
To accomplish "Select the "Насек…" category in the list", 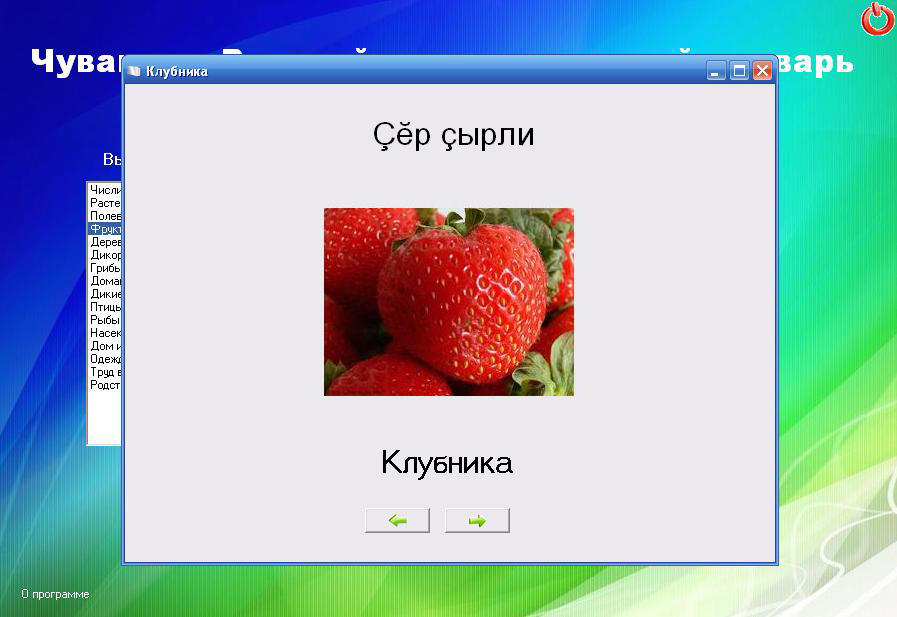I will (105, 333).
